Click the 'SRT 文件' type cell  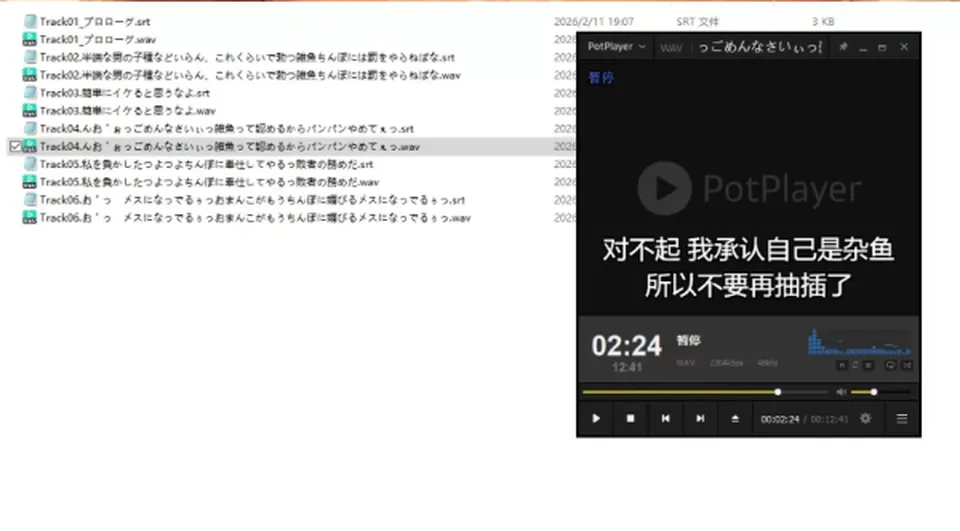[697, 21]
